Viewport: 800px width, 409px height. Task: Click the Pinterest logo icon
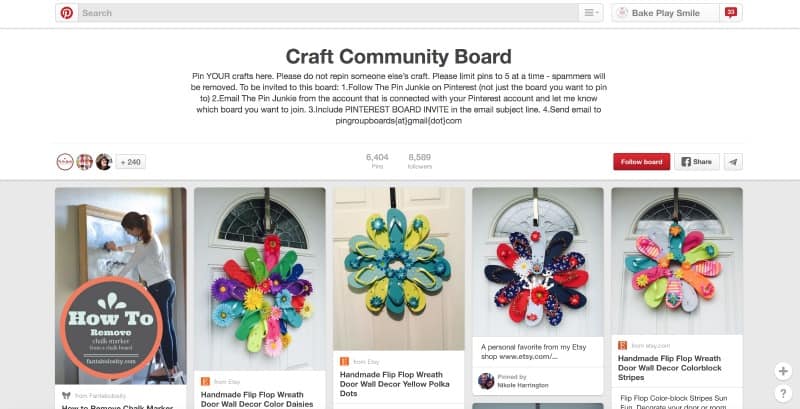[x=67, y=13]
